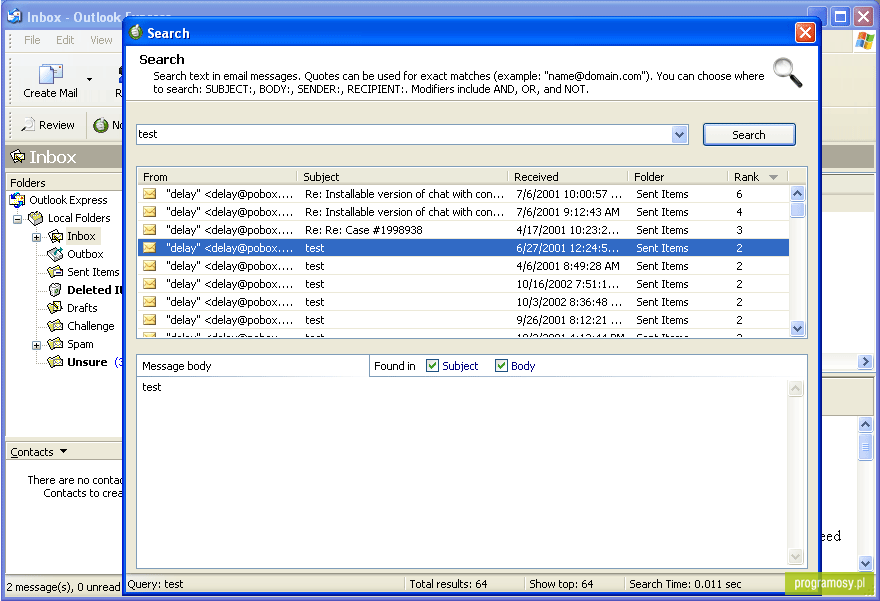Click the results list scrollbar thumb
Screen dimensions: 880x601
797,210
